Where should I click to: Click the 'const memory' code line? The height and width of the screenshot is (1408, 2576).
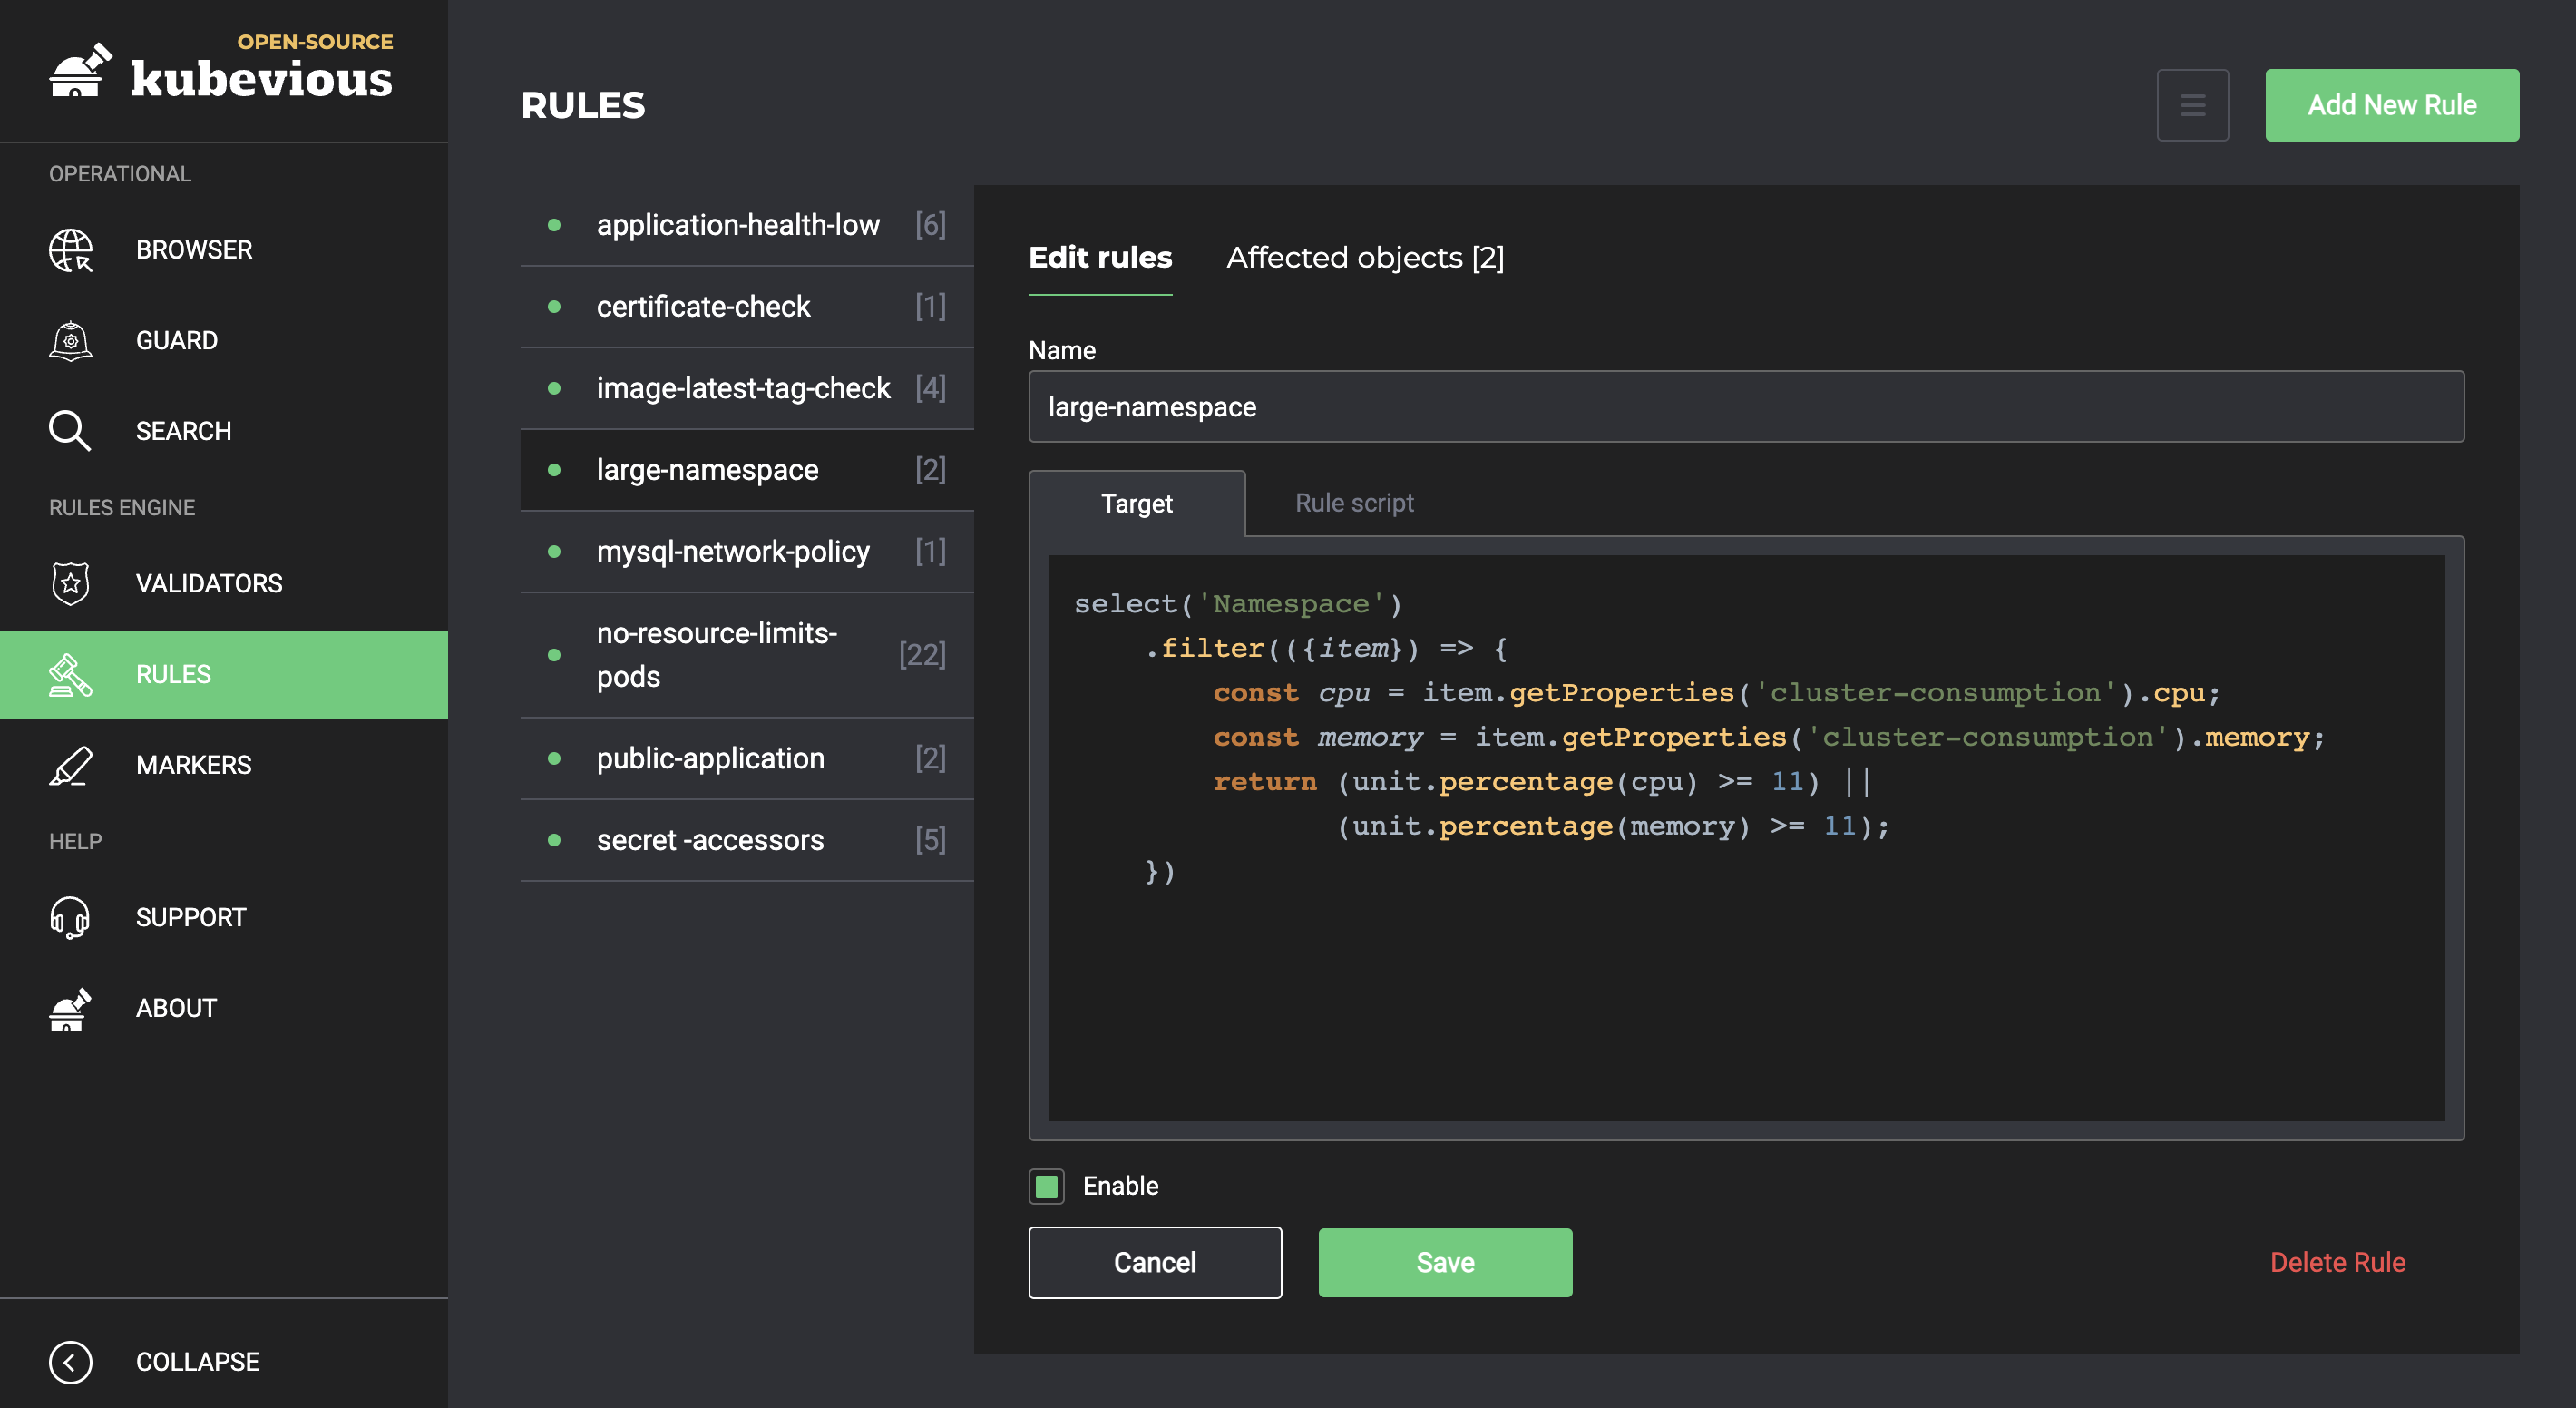coord(1768,738)
